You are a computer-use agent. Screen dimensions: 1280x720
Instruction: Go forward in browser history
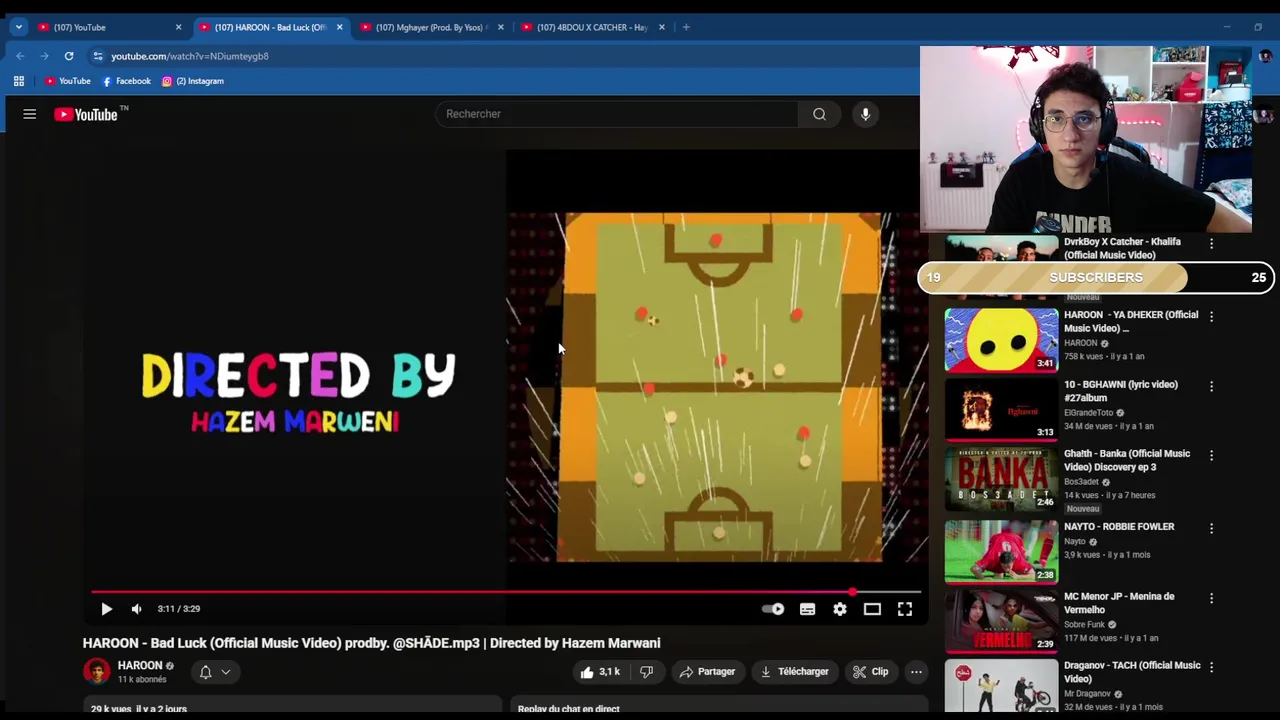click(44, 56)
